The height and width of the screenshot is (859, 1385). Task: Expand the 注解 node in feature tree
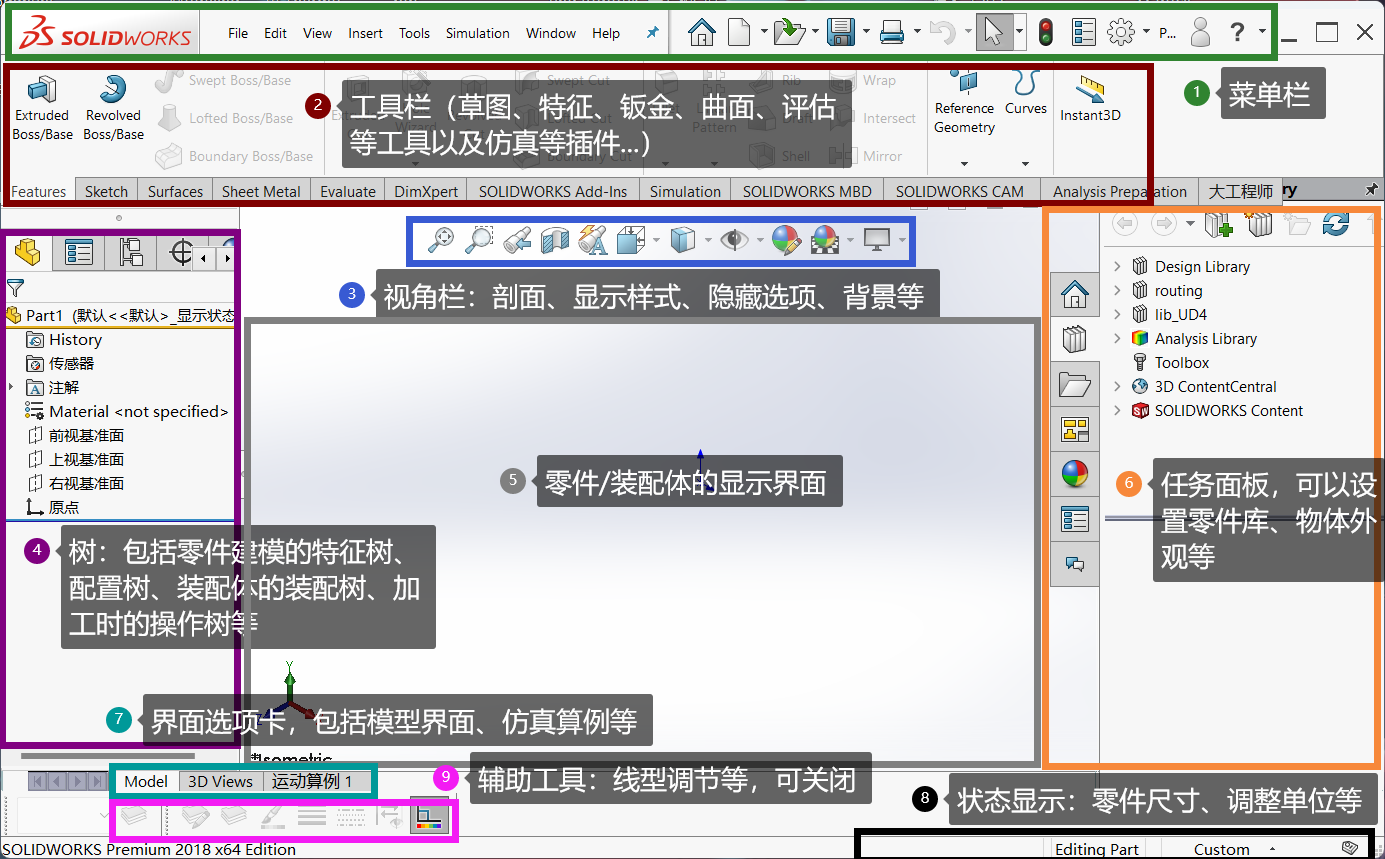coord(11,387)
